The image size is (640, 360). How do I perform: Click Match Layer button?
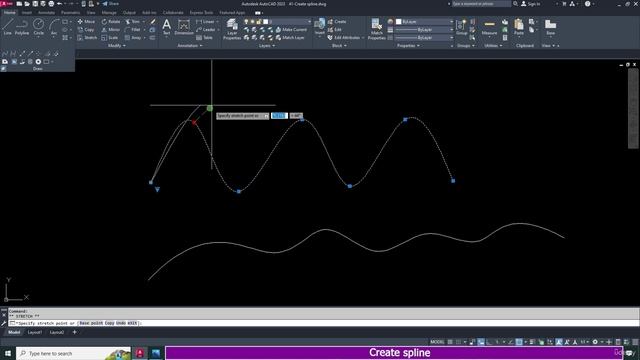pos(290,38)
